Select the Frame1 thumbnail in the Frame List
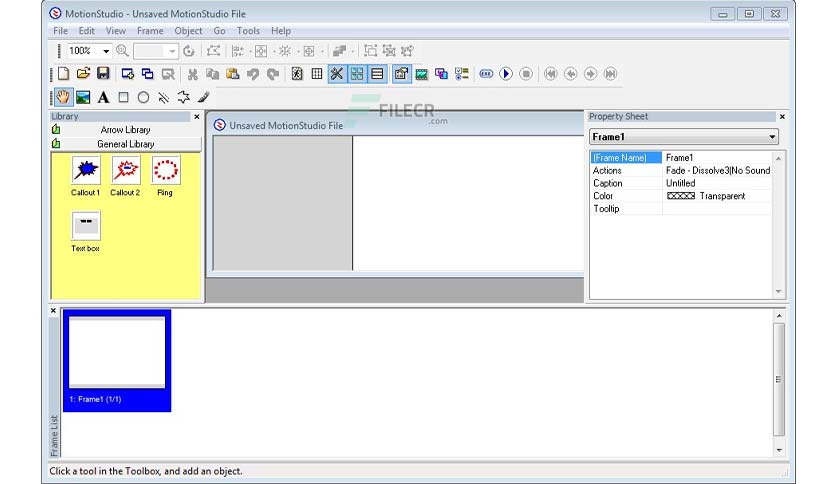The image size is (836, 484). pos(117,361)
